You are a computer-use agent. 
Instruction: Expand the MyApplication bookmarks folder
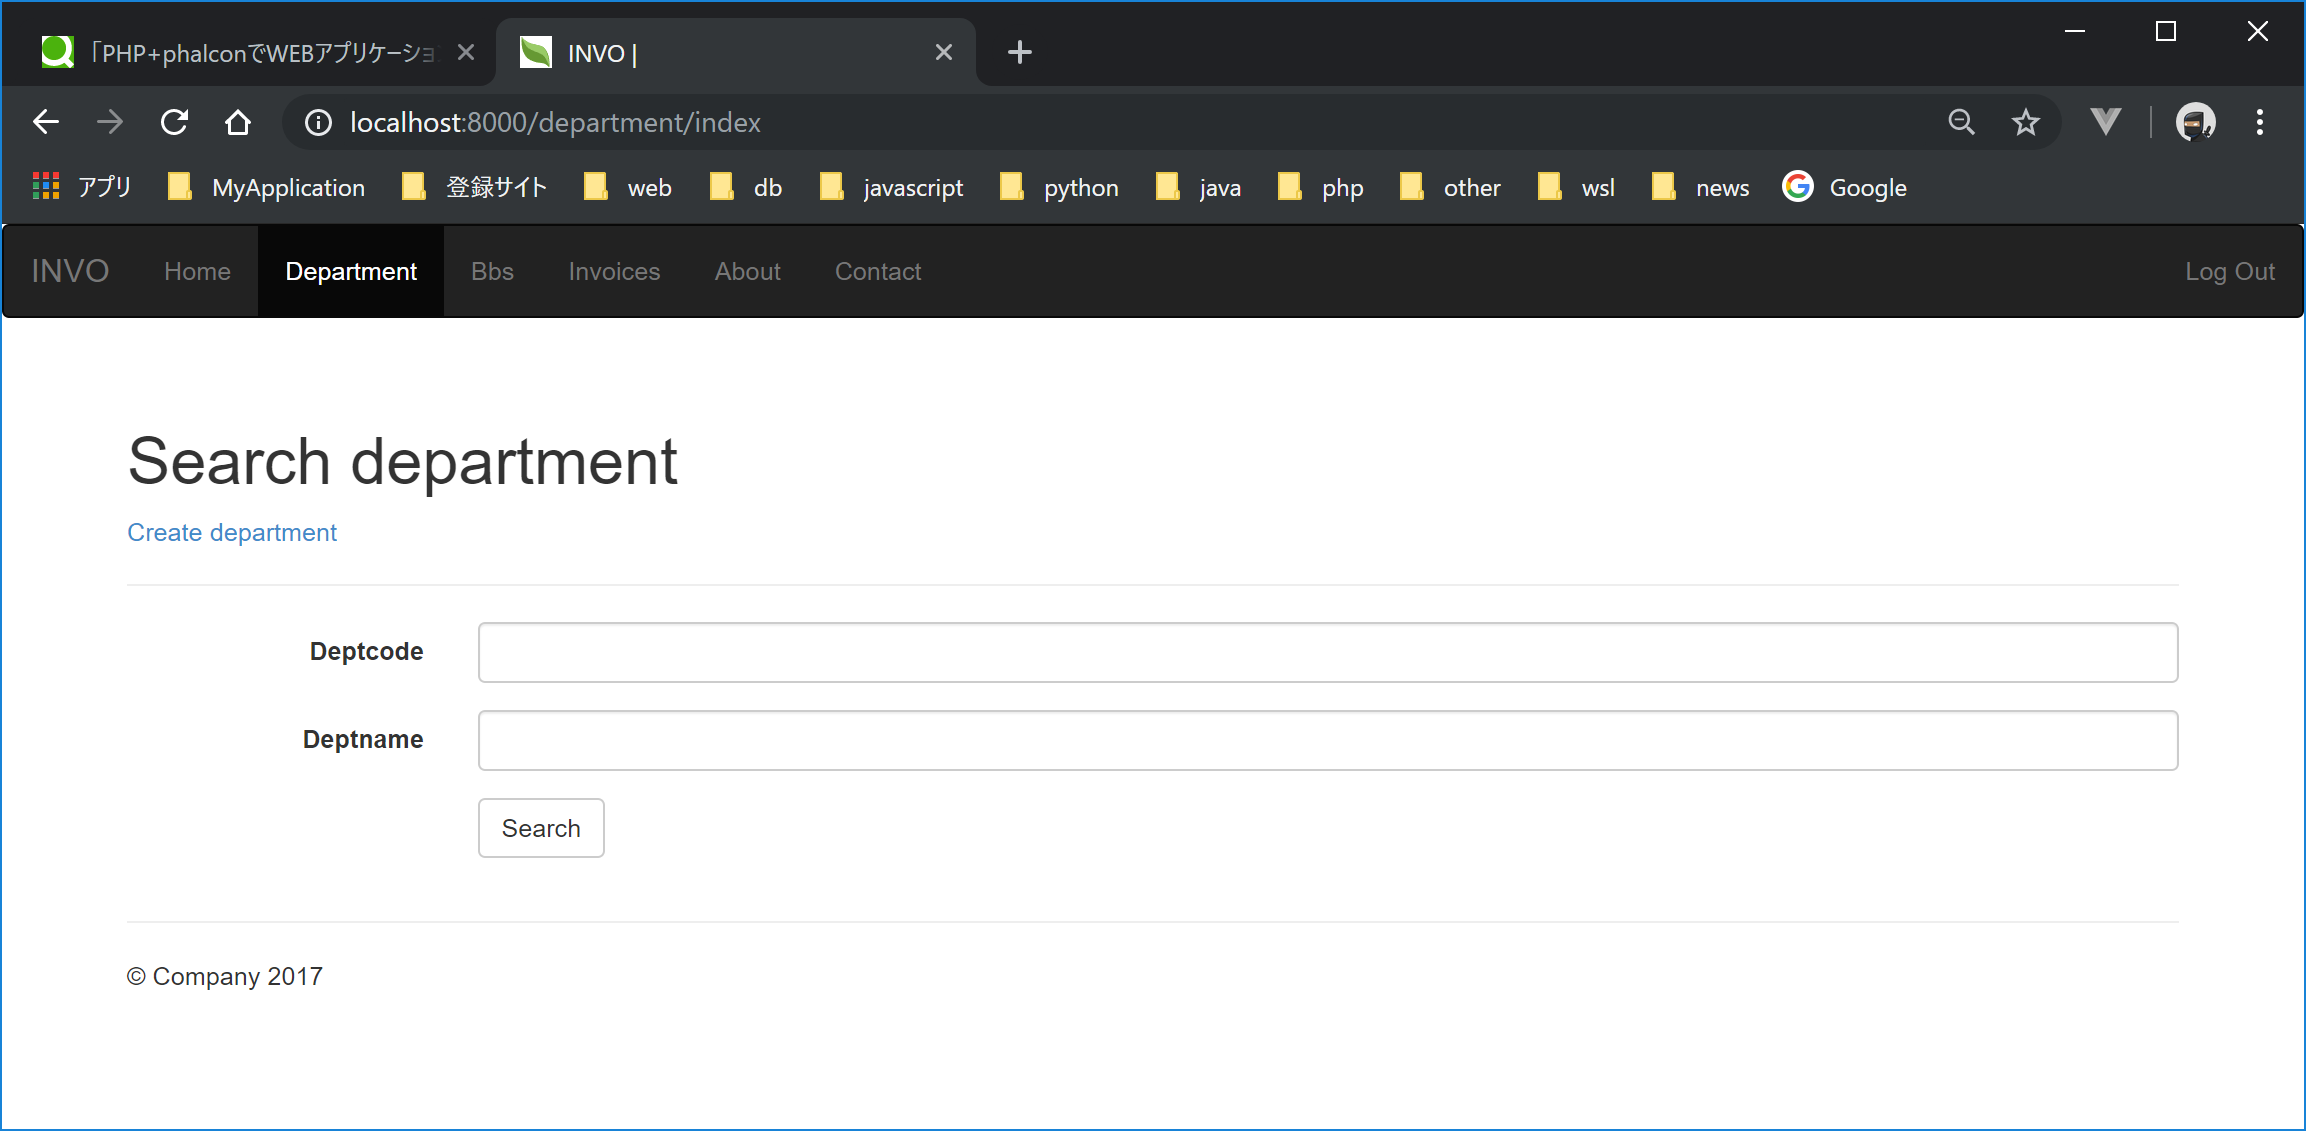click(x=266, y=187)
